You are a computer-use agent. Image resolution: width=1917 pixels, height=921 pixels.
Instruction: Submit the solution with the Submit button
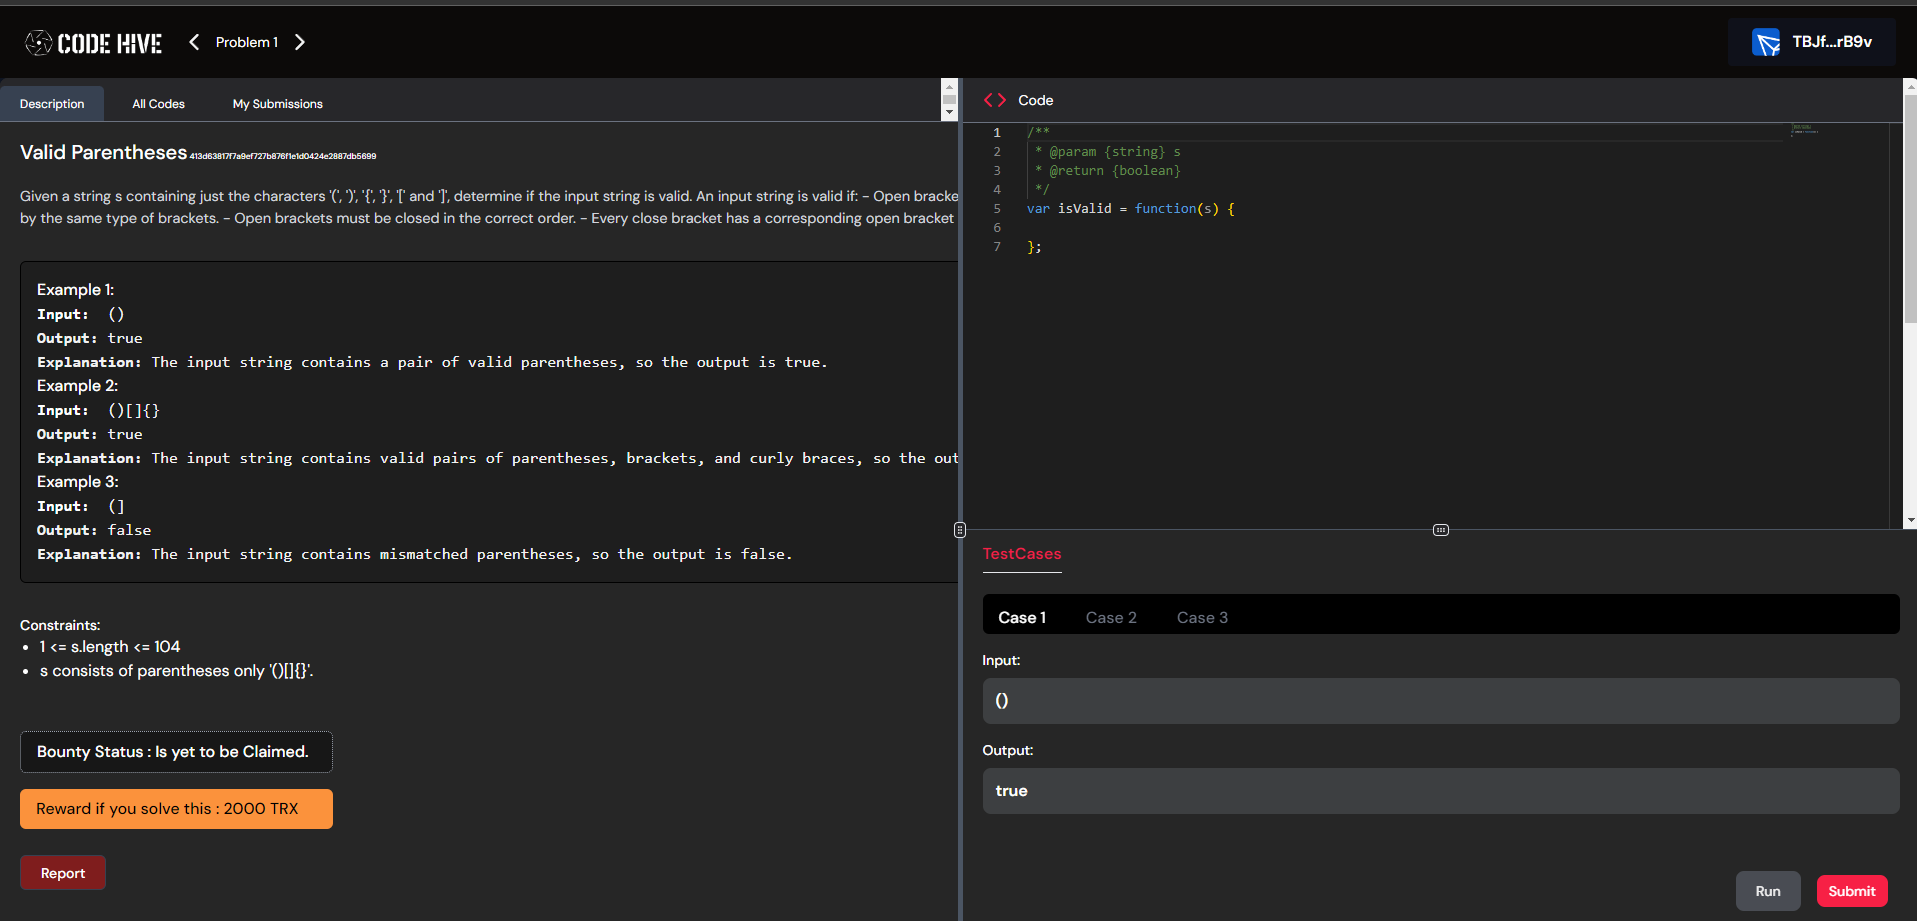(1851, 890)
